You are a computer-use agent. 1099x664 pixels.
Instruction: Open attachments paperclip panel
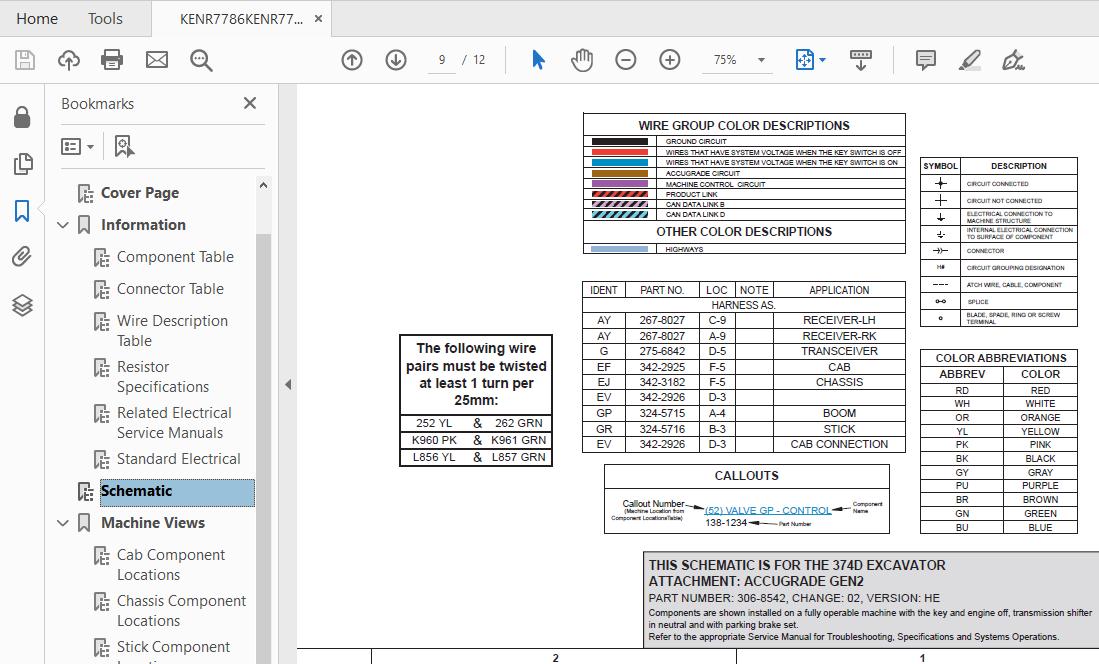tap(22, 257)
